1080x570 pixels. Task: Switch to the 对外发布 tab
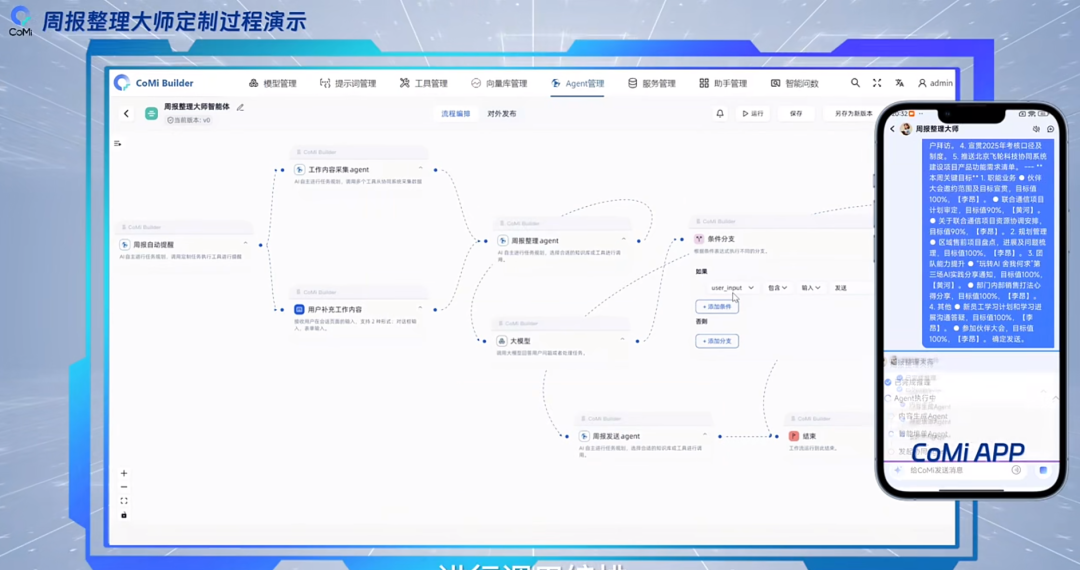[502, 114]
